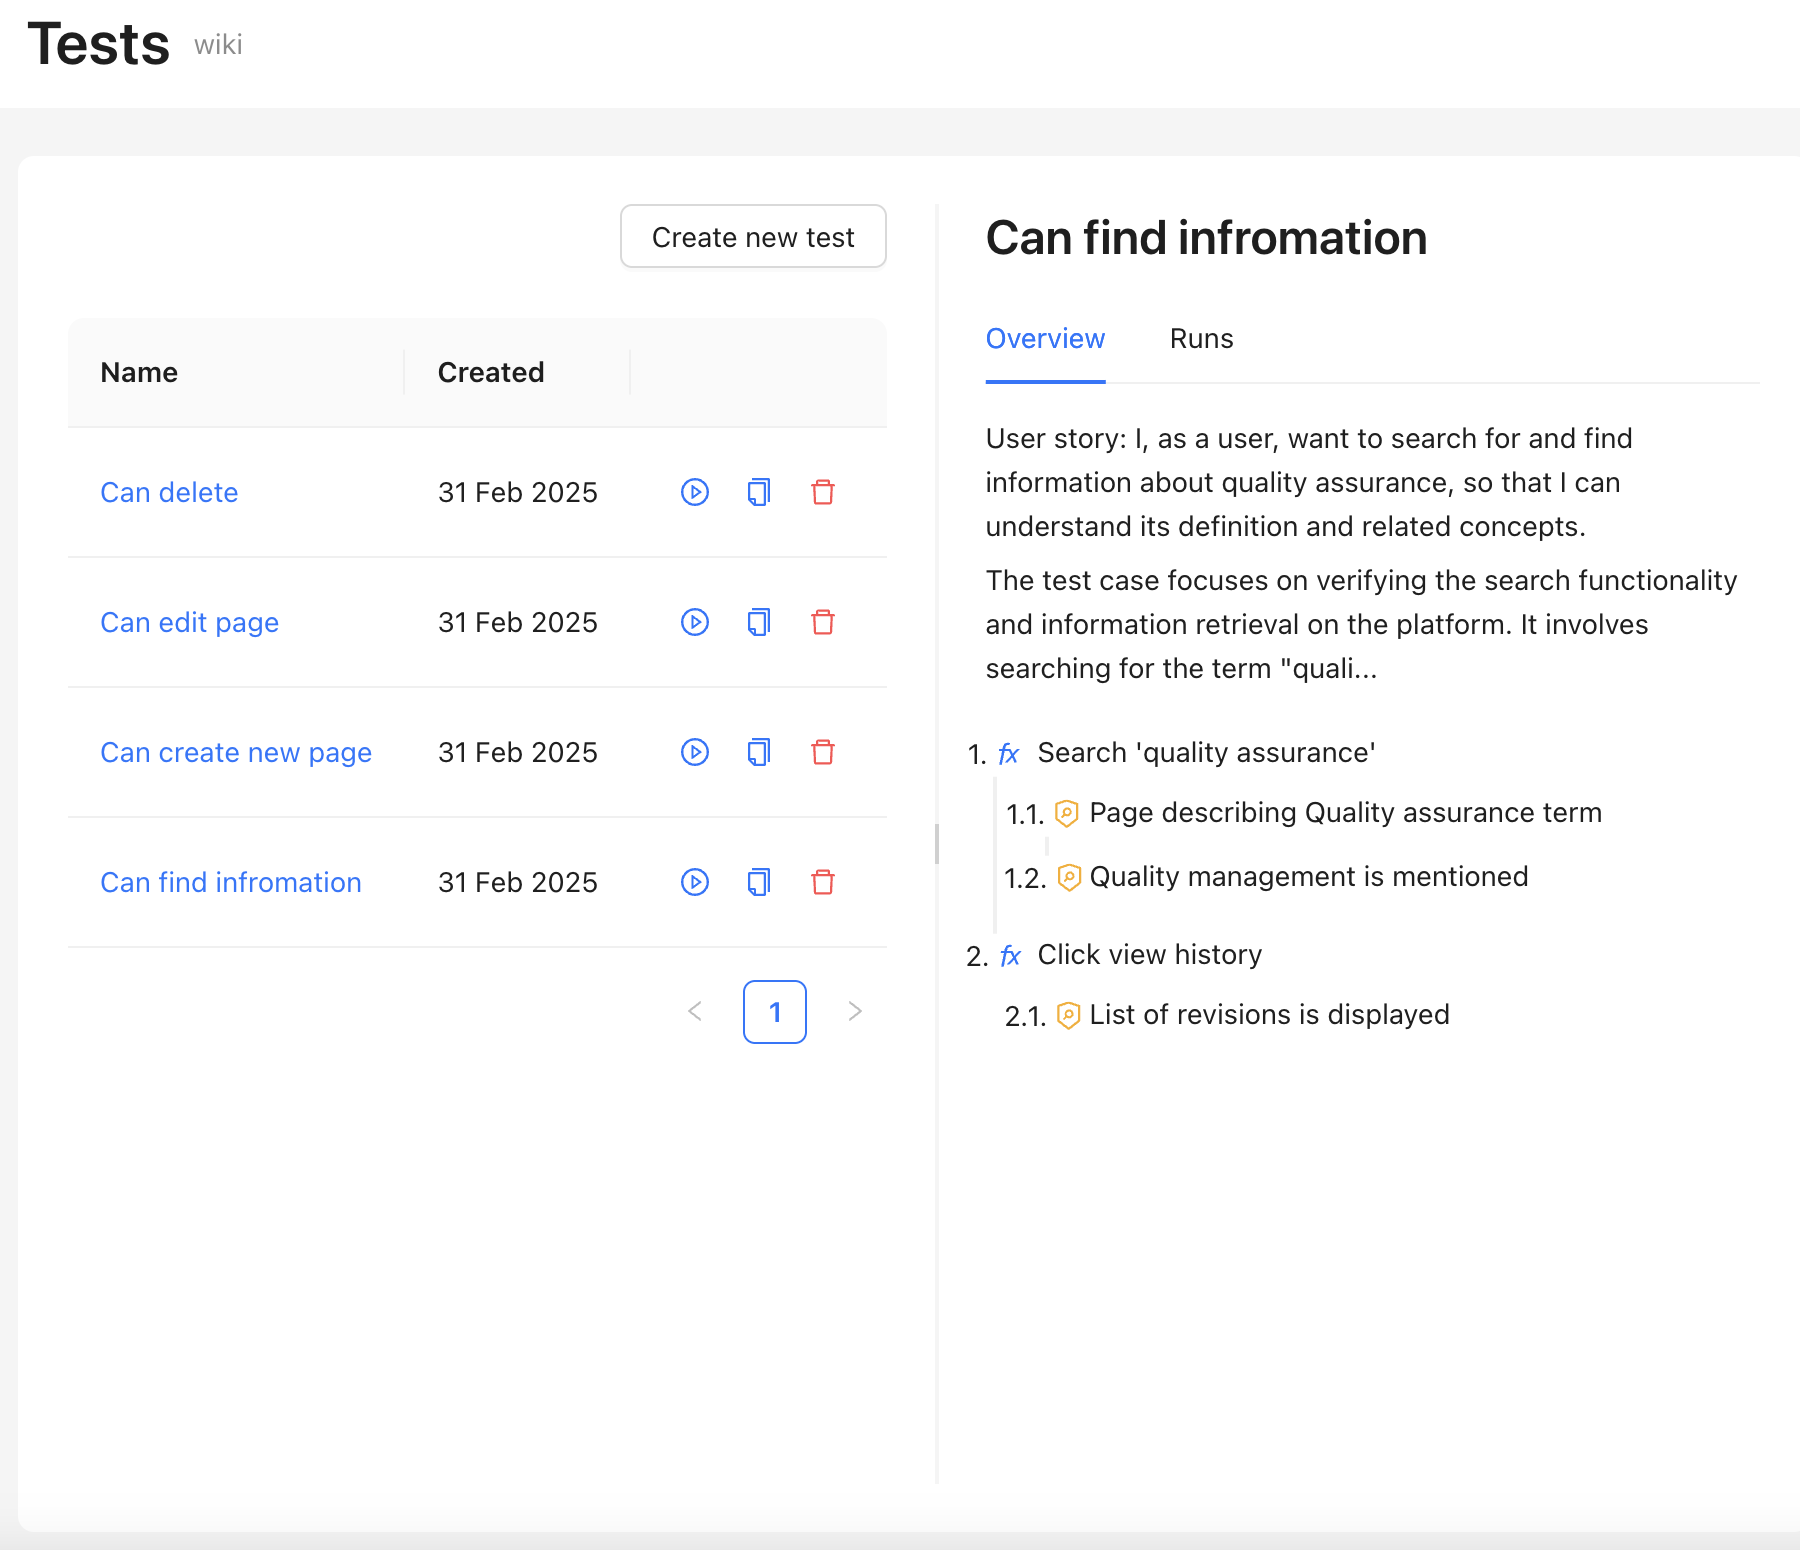Screen dimensions: 1800x1550
Task: Click fx icon beside 'Click view history'
Action: tap(1010, 956)
